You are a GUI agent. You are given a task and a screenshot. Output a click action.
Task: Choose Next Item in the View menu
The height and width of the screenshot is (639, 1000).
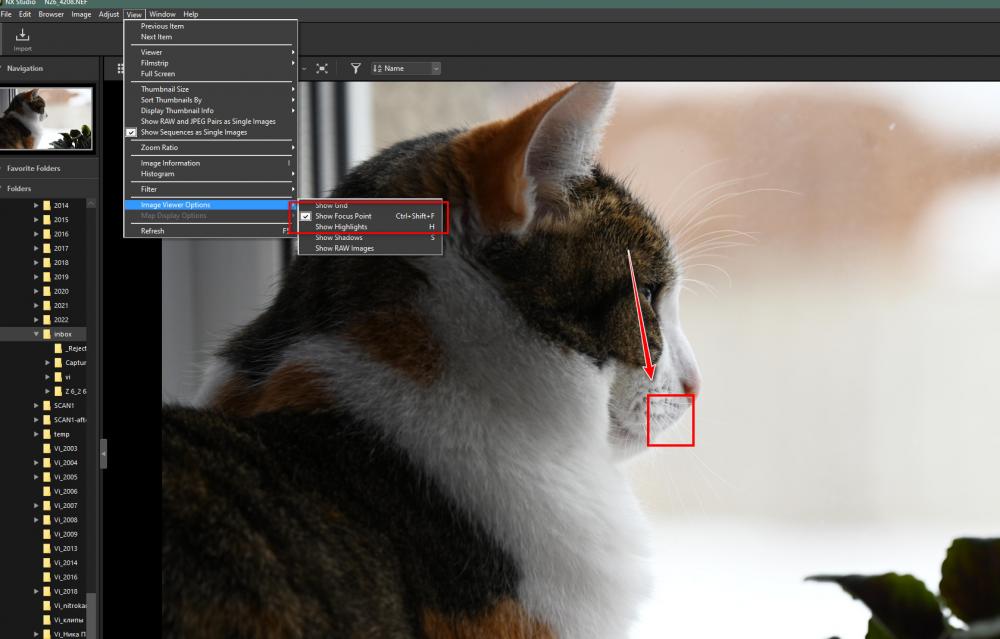(210, 37)
